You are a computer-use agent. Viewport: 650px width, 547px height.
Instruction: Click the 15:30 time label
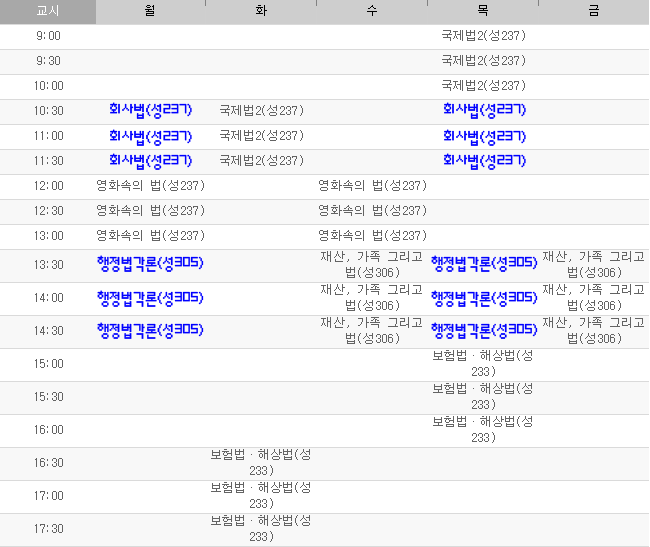pyautogui.click(x=49, y=397)
